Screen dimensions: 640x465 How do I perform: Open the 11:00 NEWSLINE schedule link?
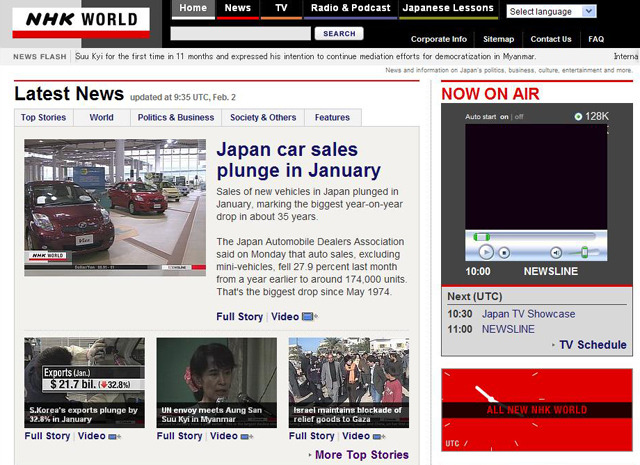tap(508, 329)
